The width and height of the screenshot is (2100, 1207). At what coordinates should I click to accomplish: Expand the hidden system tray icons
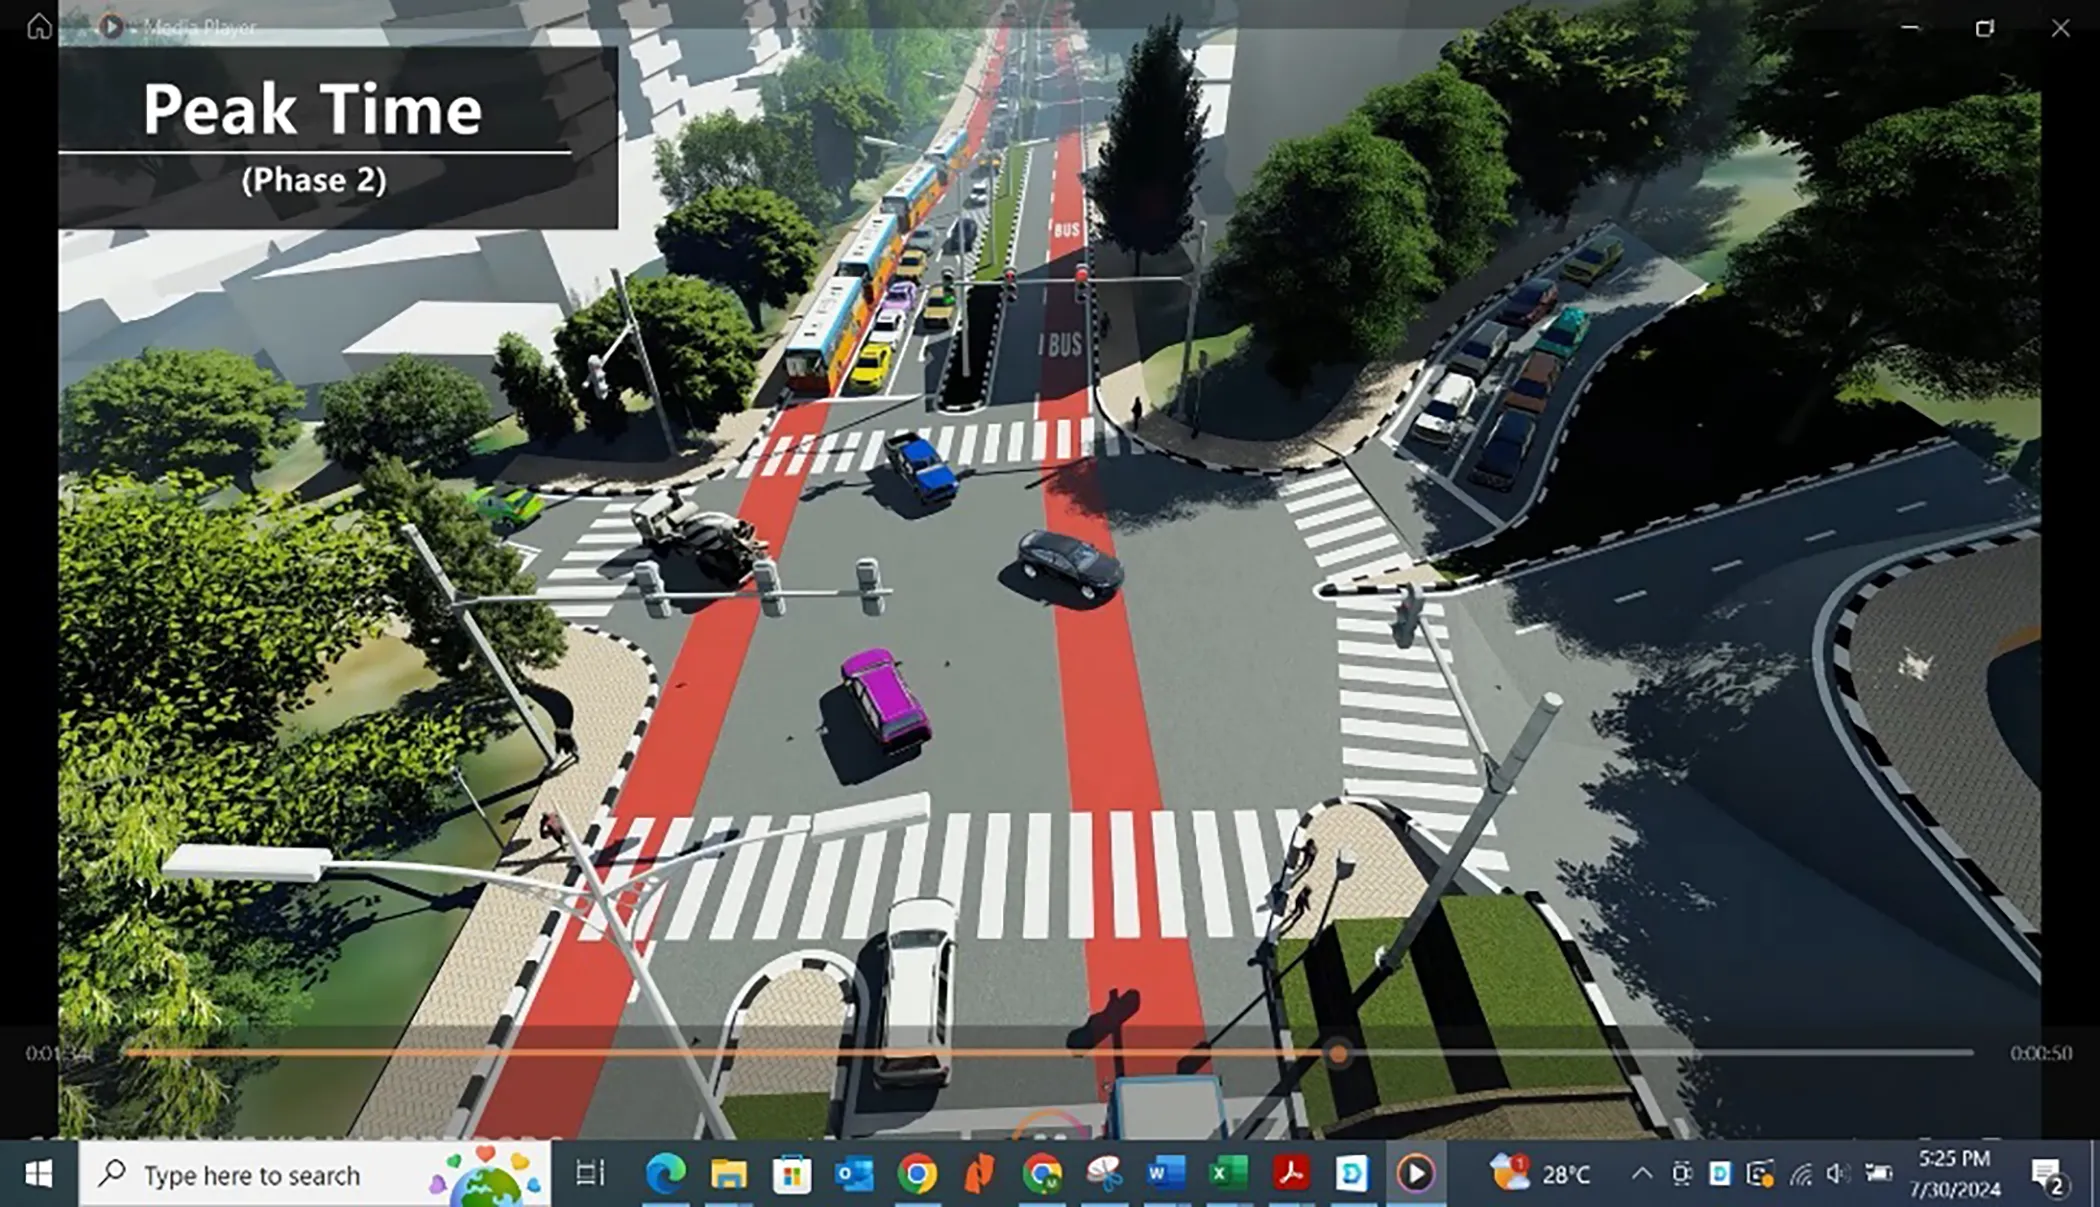coord(1641,1174)
